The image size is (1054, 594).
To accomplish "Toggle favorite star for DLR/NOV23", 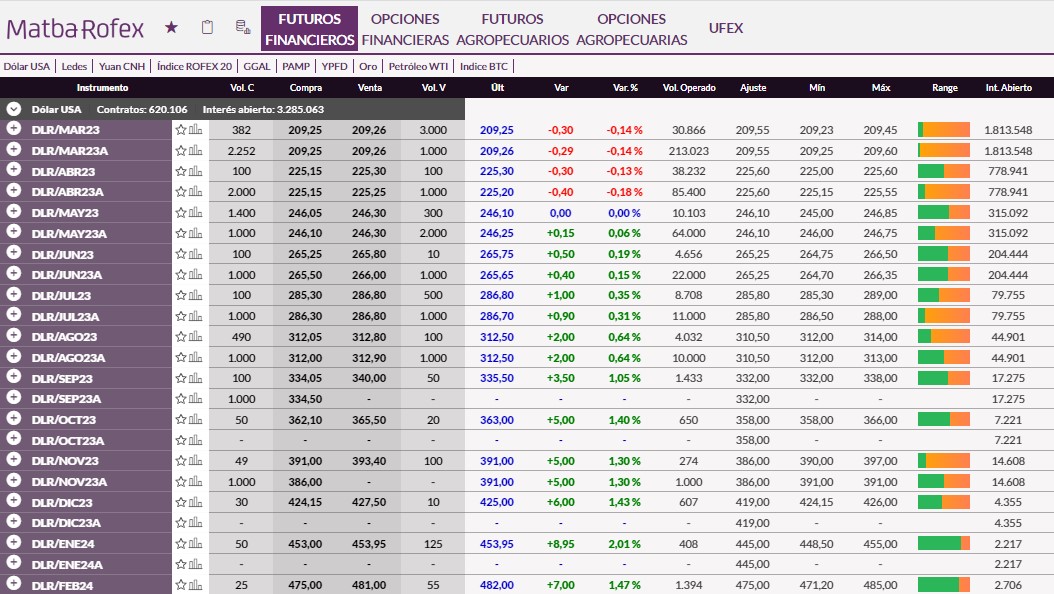I will click(181, 461).
